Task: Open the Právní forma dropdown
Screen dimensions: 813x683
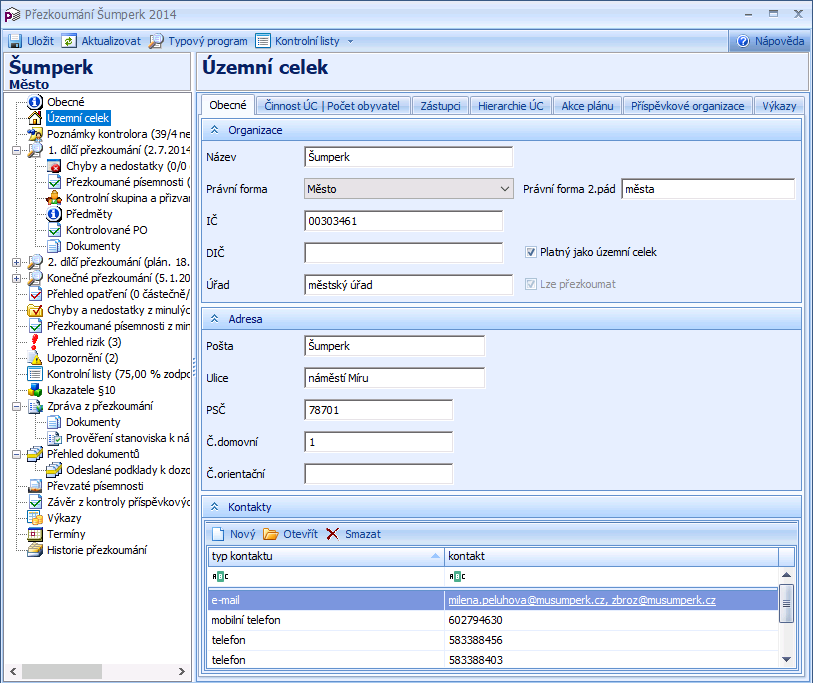Action: coord(505,189)
